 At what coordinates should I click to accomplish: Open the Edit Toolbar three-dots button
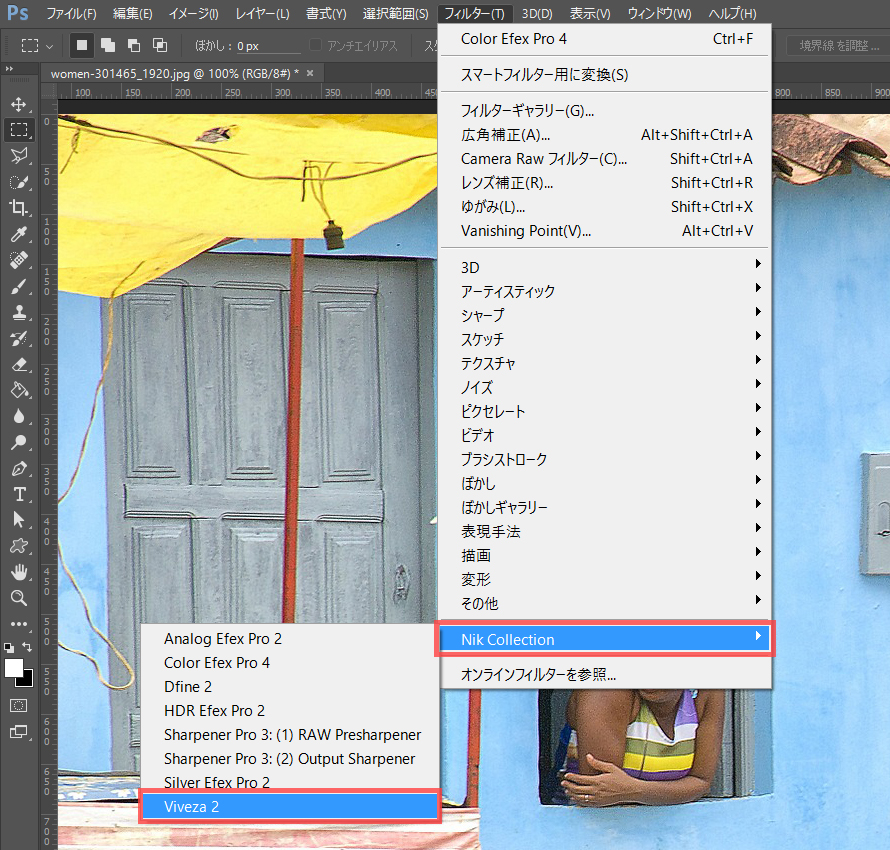[19, 624]
